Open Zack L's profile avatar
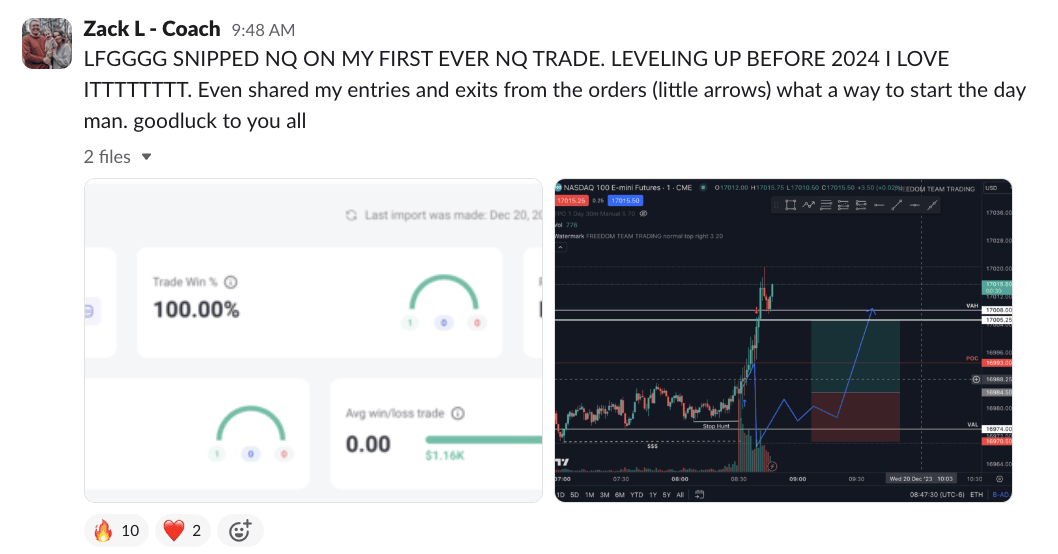The height and width of the screenshot is (554, 1058). click(x=47, y=43)
